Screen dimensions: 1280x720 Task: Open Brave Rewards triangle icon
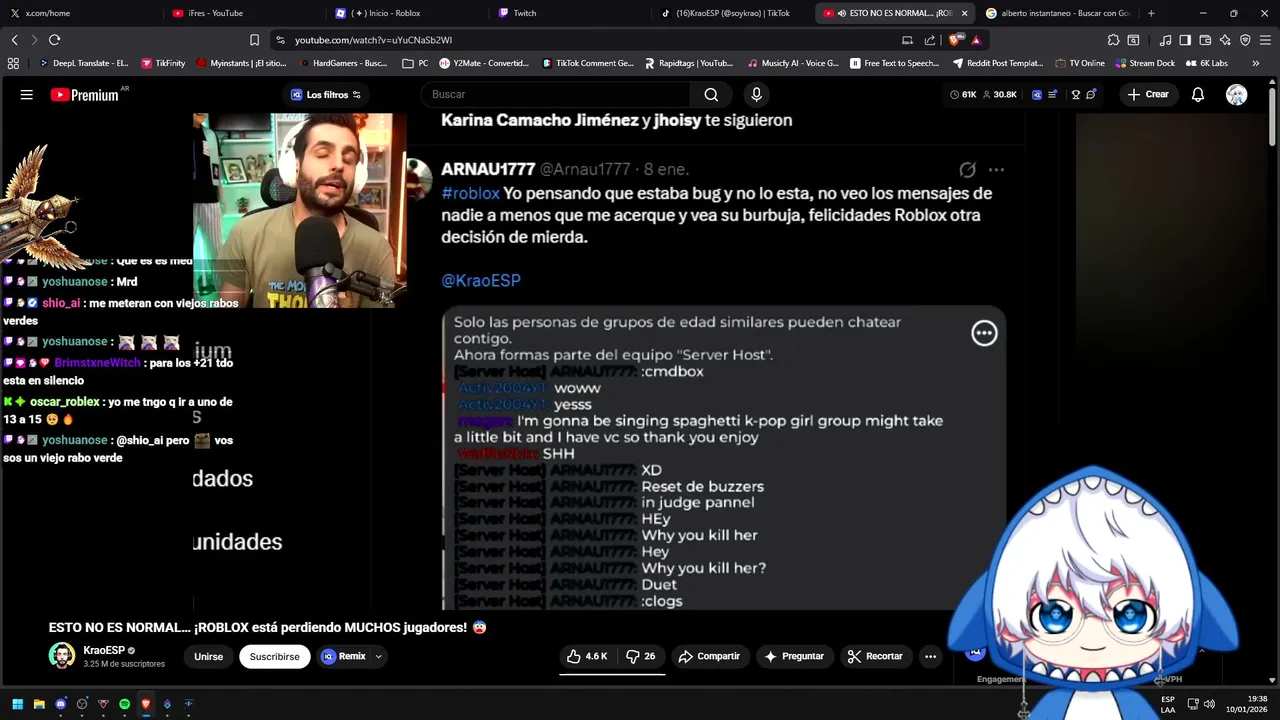coord(976,40)
